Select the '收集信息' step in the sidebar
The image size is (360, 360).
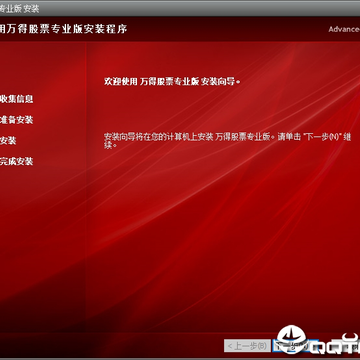click(x=16, y=99)
